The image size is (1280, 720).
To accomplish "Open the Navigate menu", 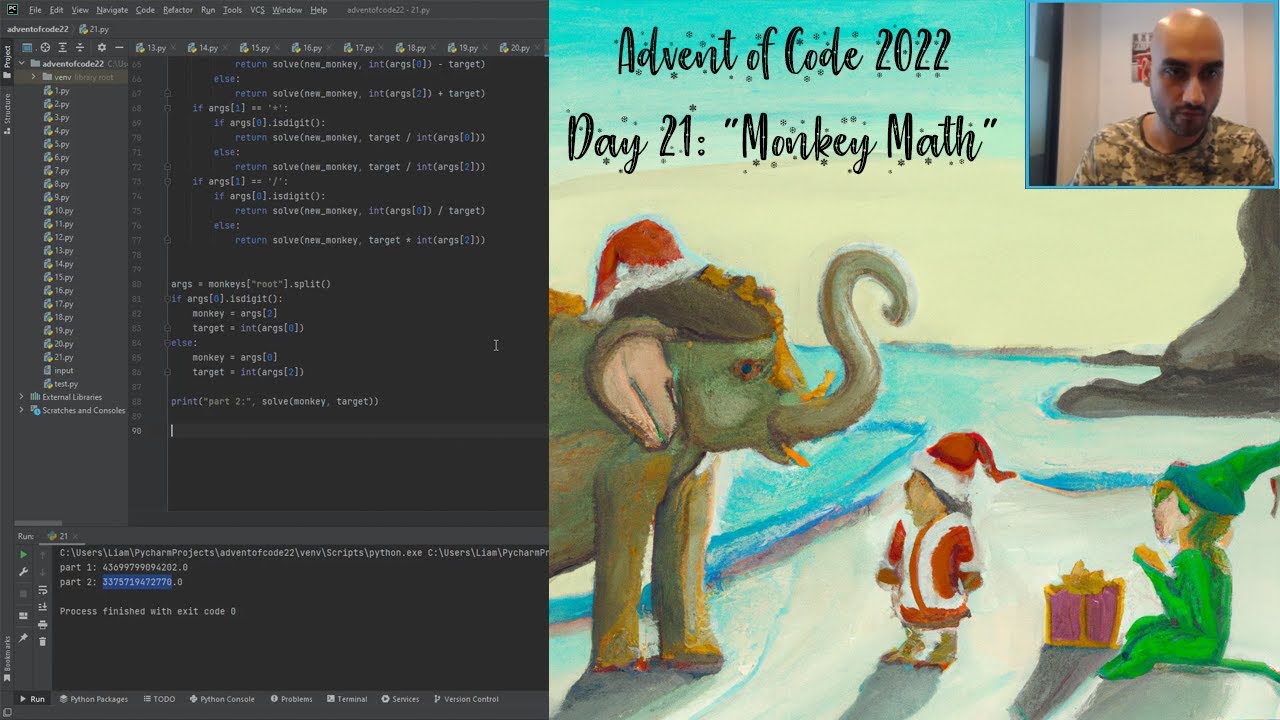I will coord(112,10).
